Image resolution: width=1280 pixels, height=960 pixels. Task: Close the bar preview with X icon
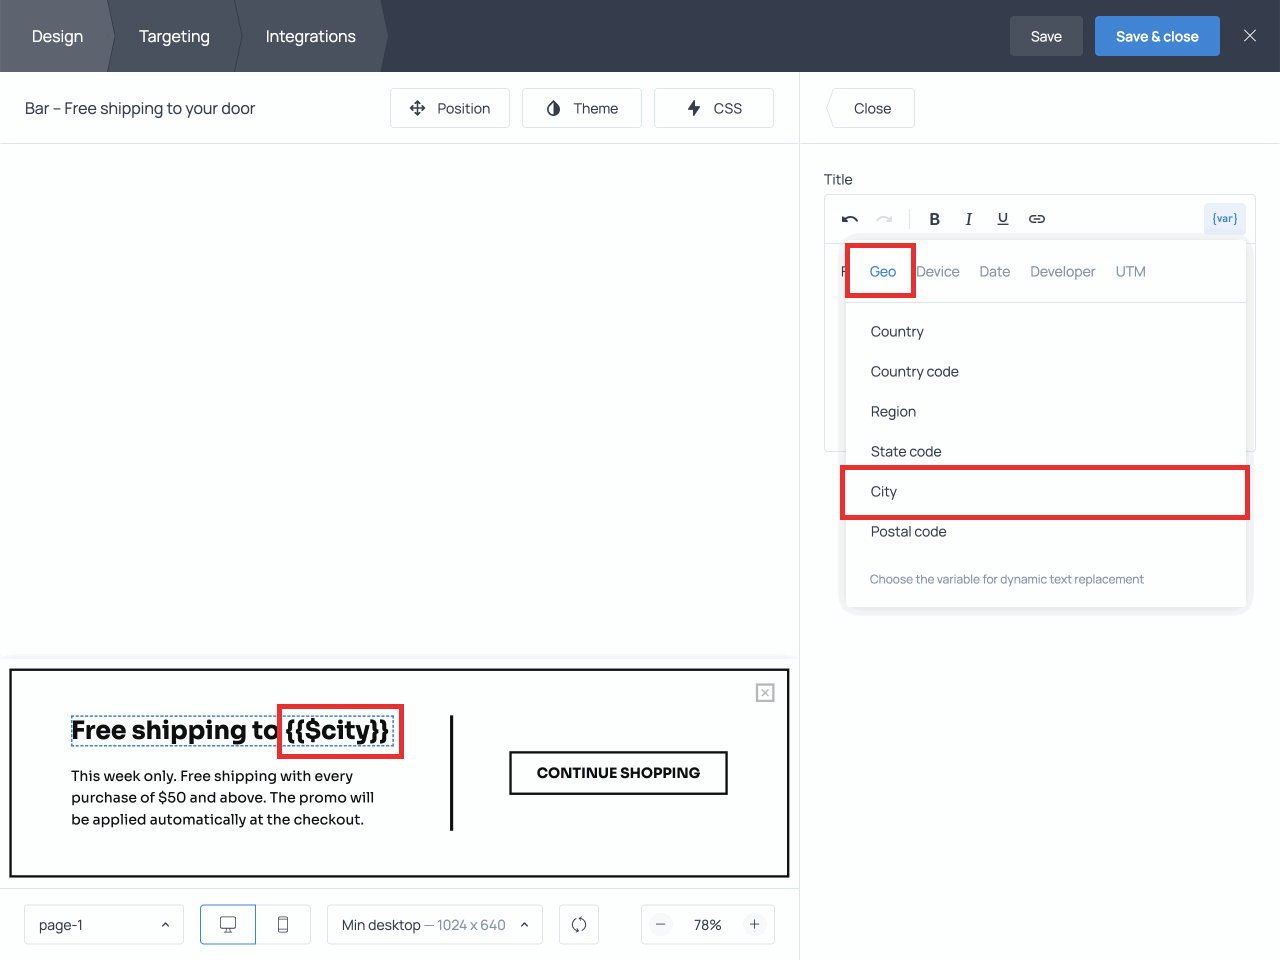pyautogui.click(x=765, y=693)
